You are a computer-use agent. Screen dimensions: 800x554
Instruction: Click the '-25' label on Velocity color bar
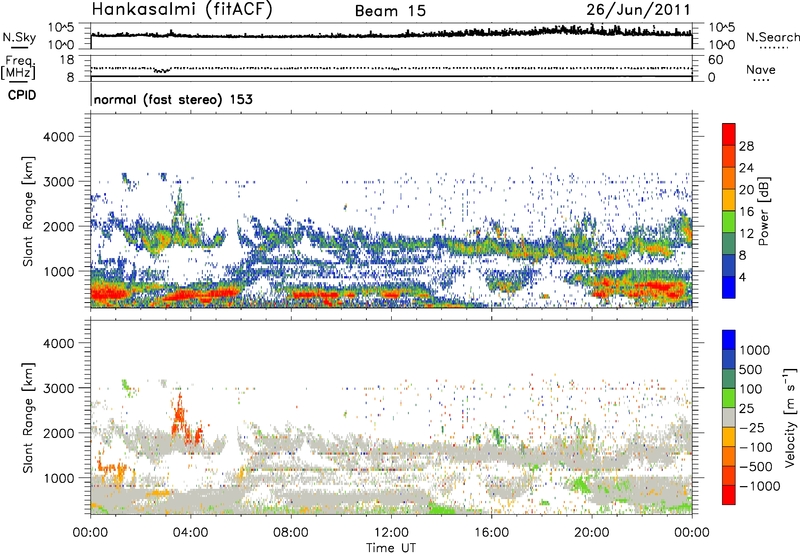point(751,428)
